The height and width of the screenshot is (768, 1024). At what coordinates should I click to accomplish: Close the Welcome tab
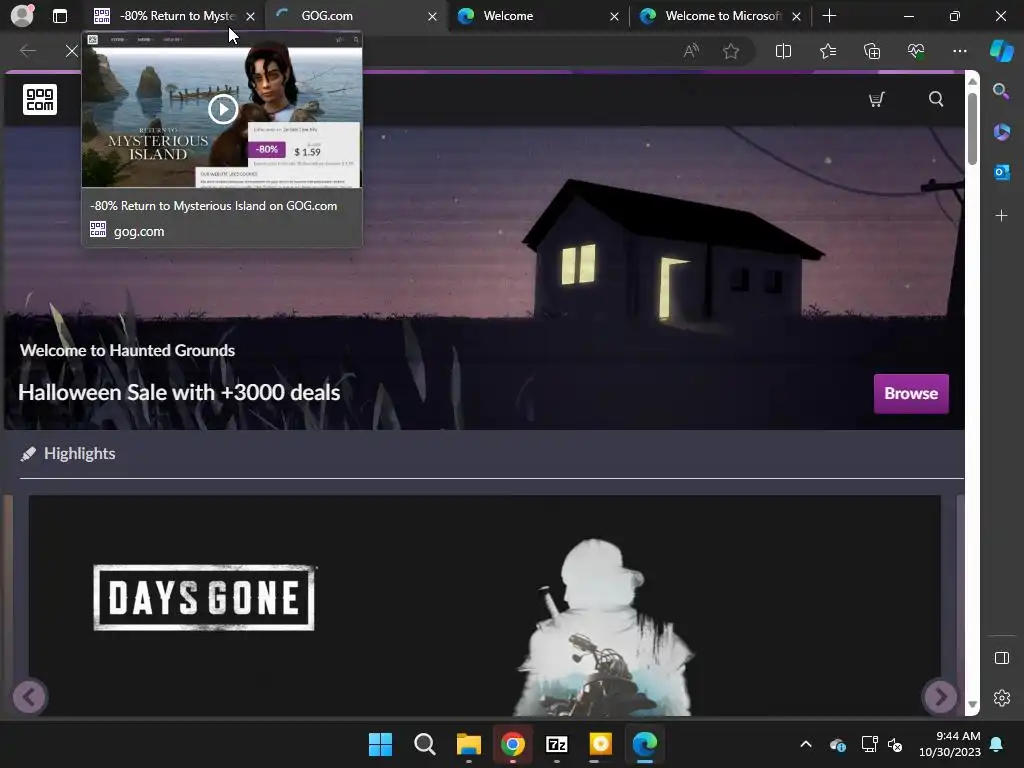pos(614,16)
